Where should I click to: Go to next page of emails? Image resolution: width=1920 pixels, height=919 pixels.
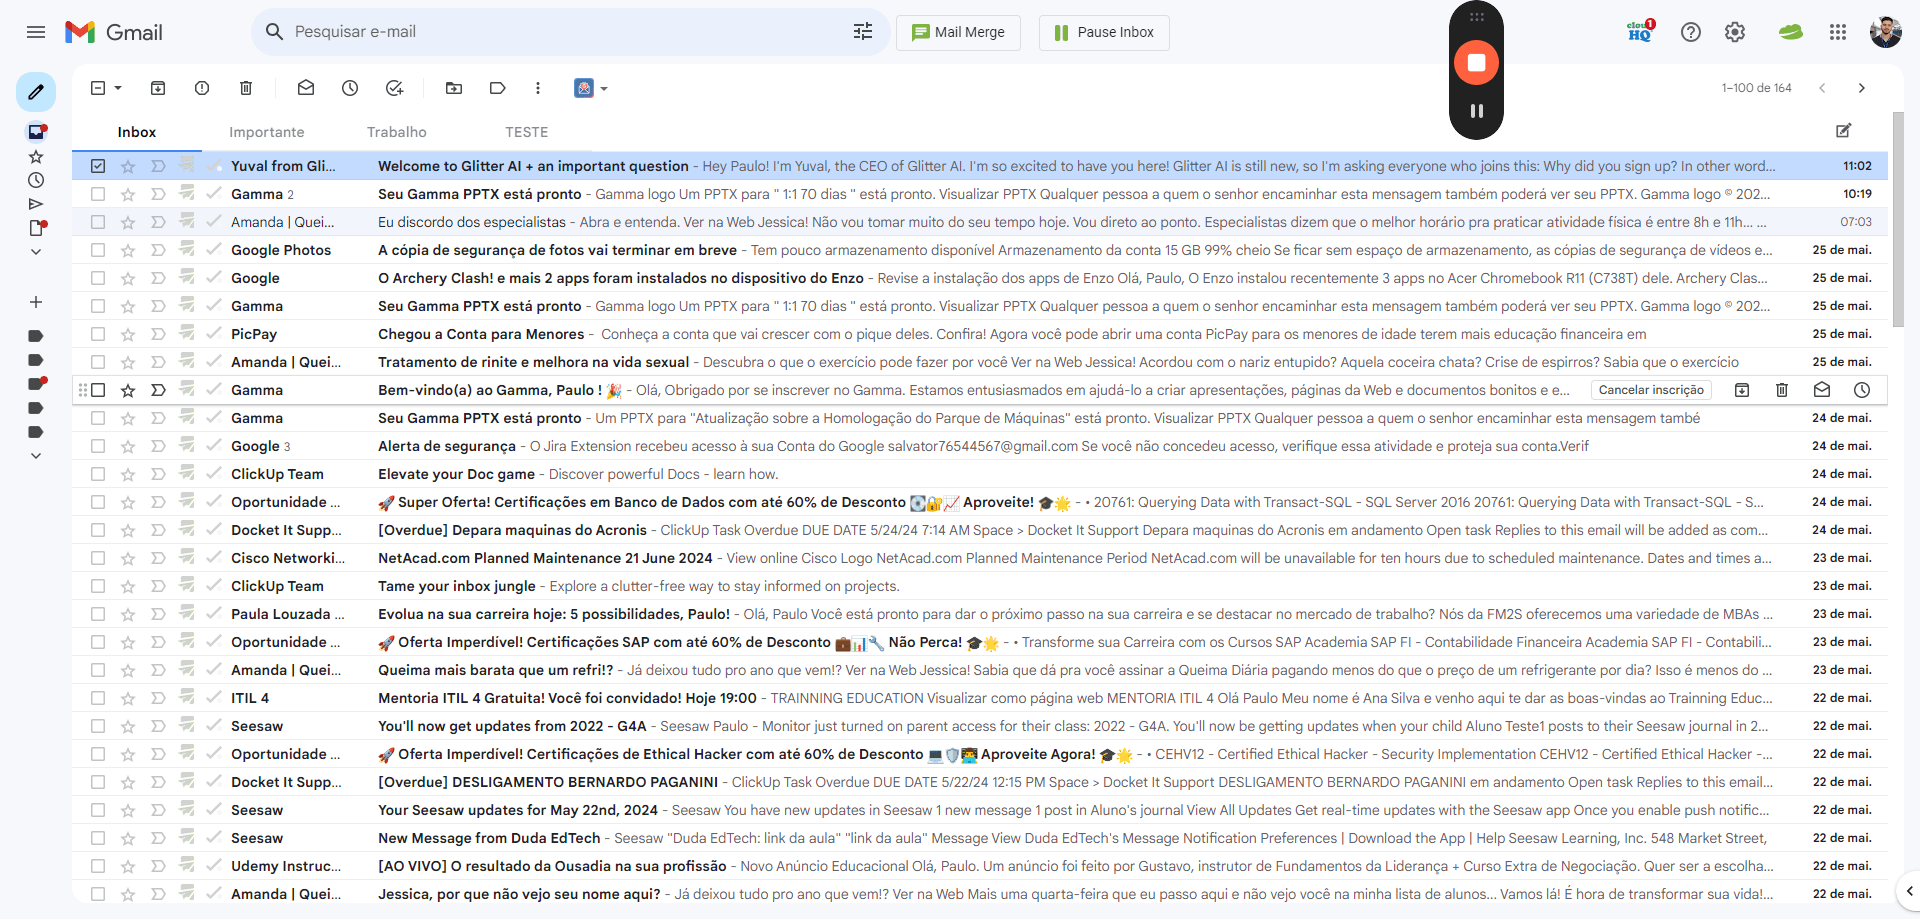pos(1862,88)
